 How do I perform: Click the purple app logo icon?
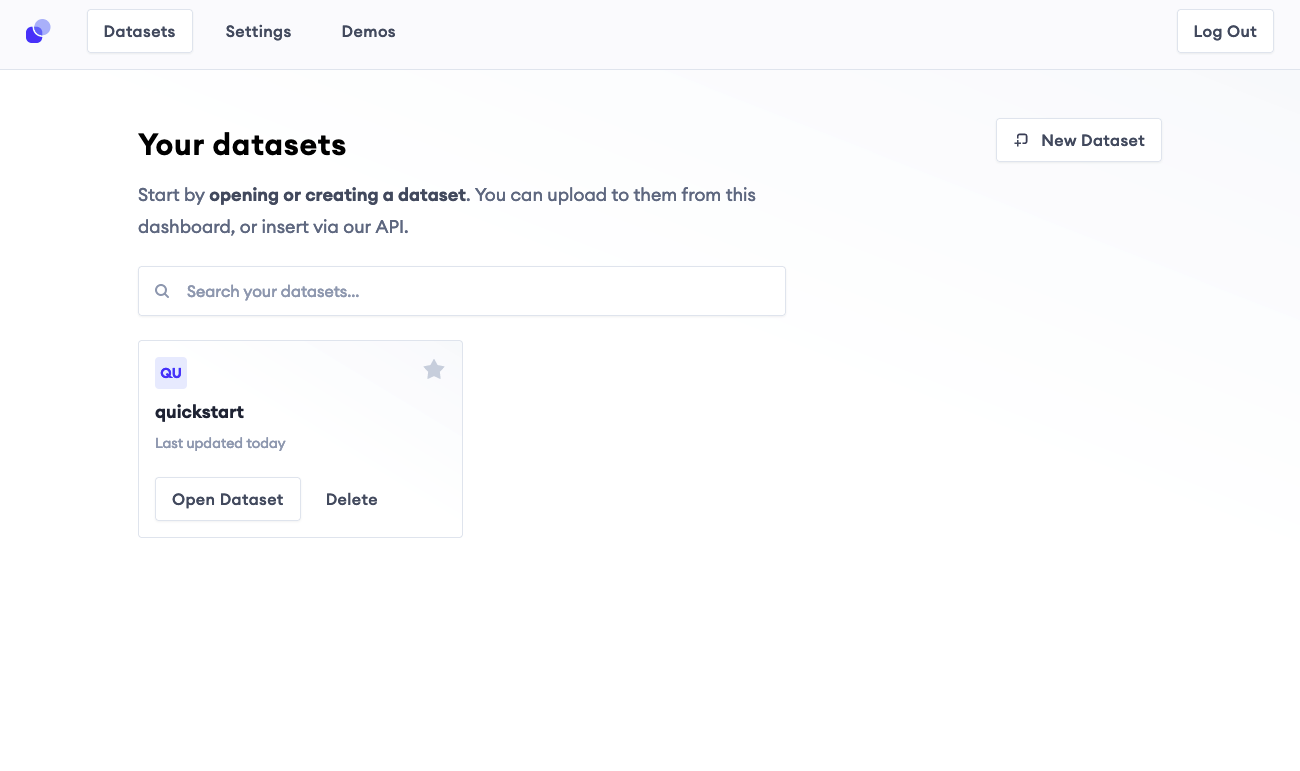[x=38, y=31]
